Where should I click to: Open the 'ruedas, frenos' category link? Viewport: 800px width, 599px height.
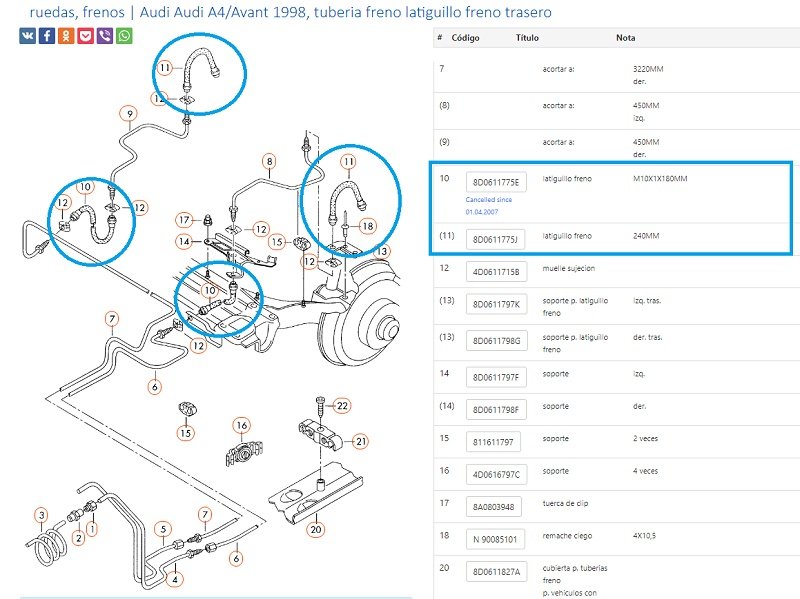pyautogui.click(x=77, y=12)
